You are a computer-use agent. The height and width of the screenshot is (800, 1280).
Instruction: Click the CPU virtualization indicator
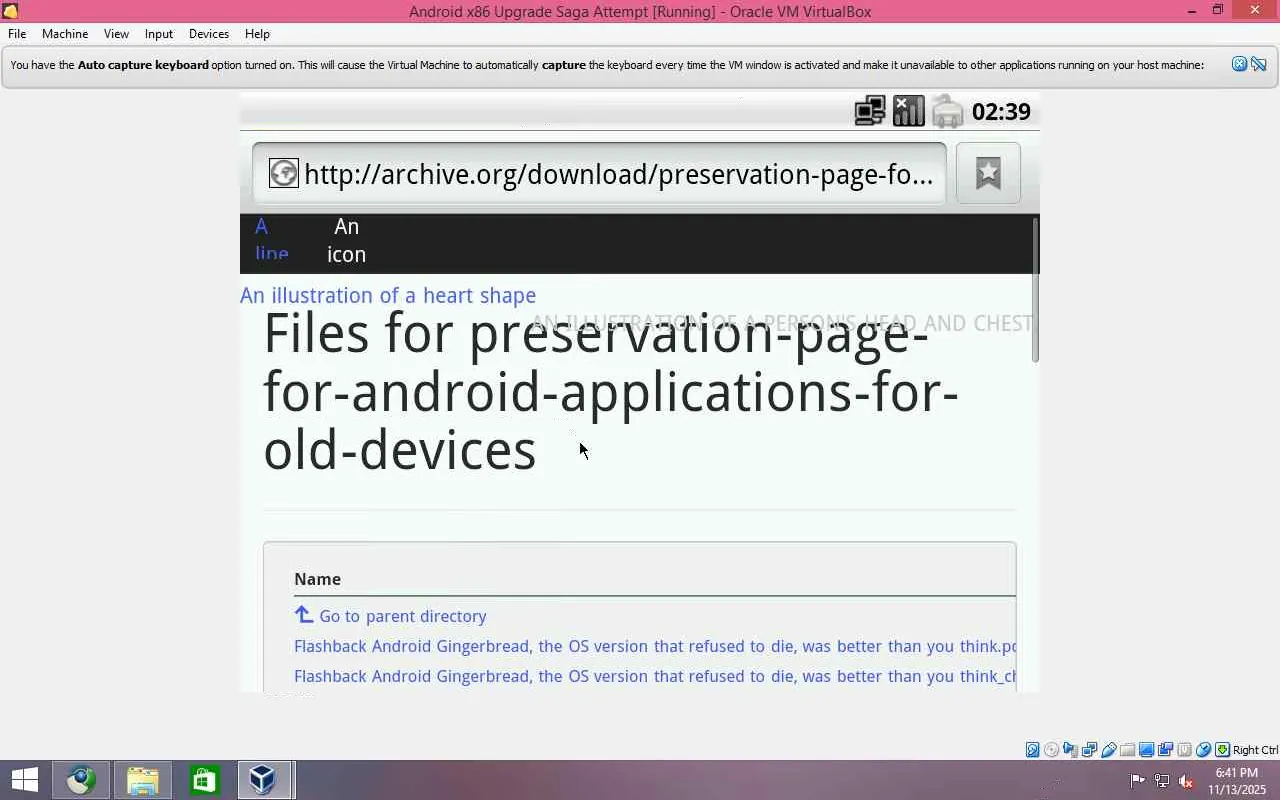pos(1185,750)
